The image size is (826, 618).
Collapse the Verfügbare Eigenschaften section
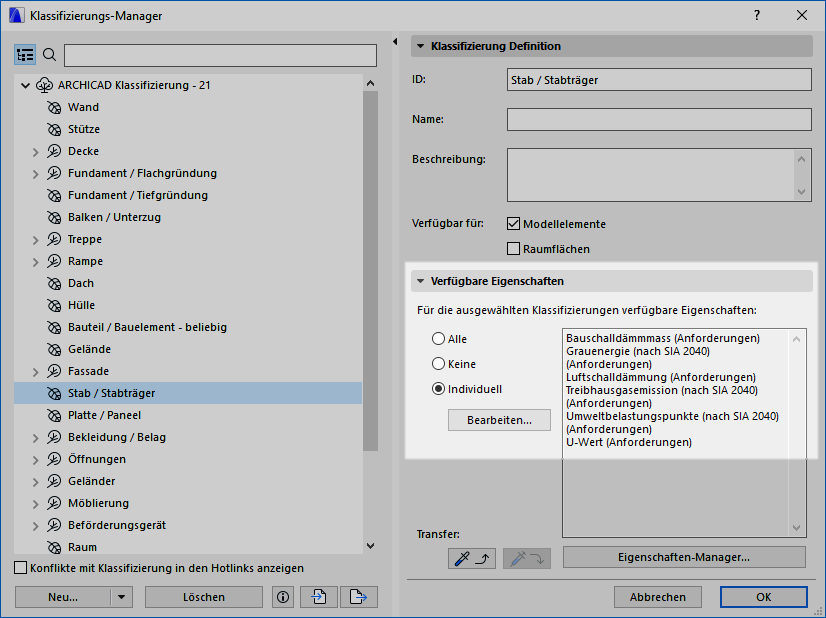click(420, 281)
